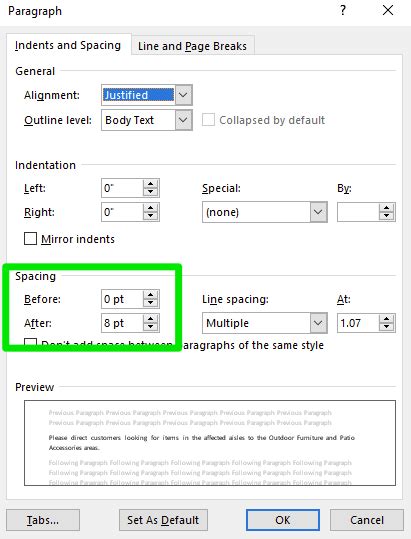Open the Outline level dropdown arrow
This screenshot has height=539, width=411.
(184, 120)
